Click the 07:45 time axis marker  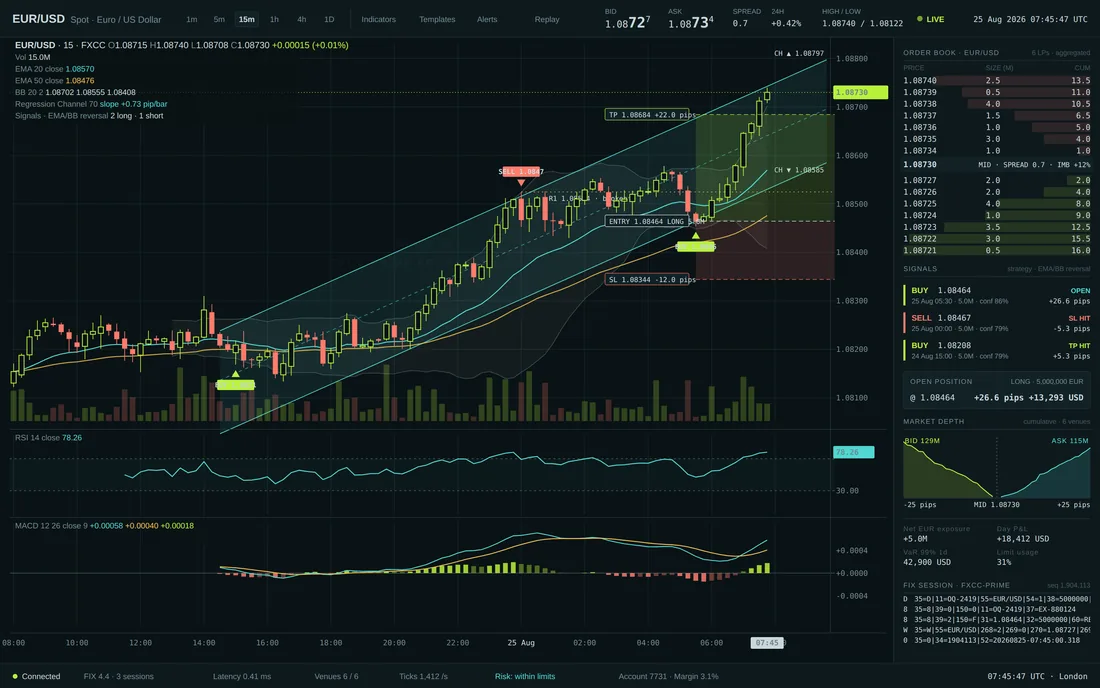[x=767, y=642]
